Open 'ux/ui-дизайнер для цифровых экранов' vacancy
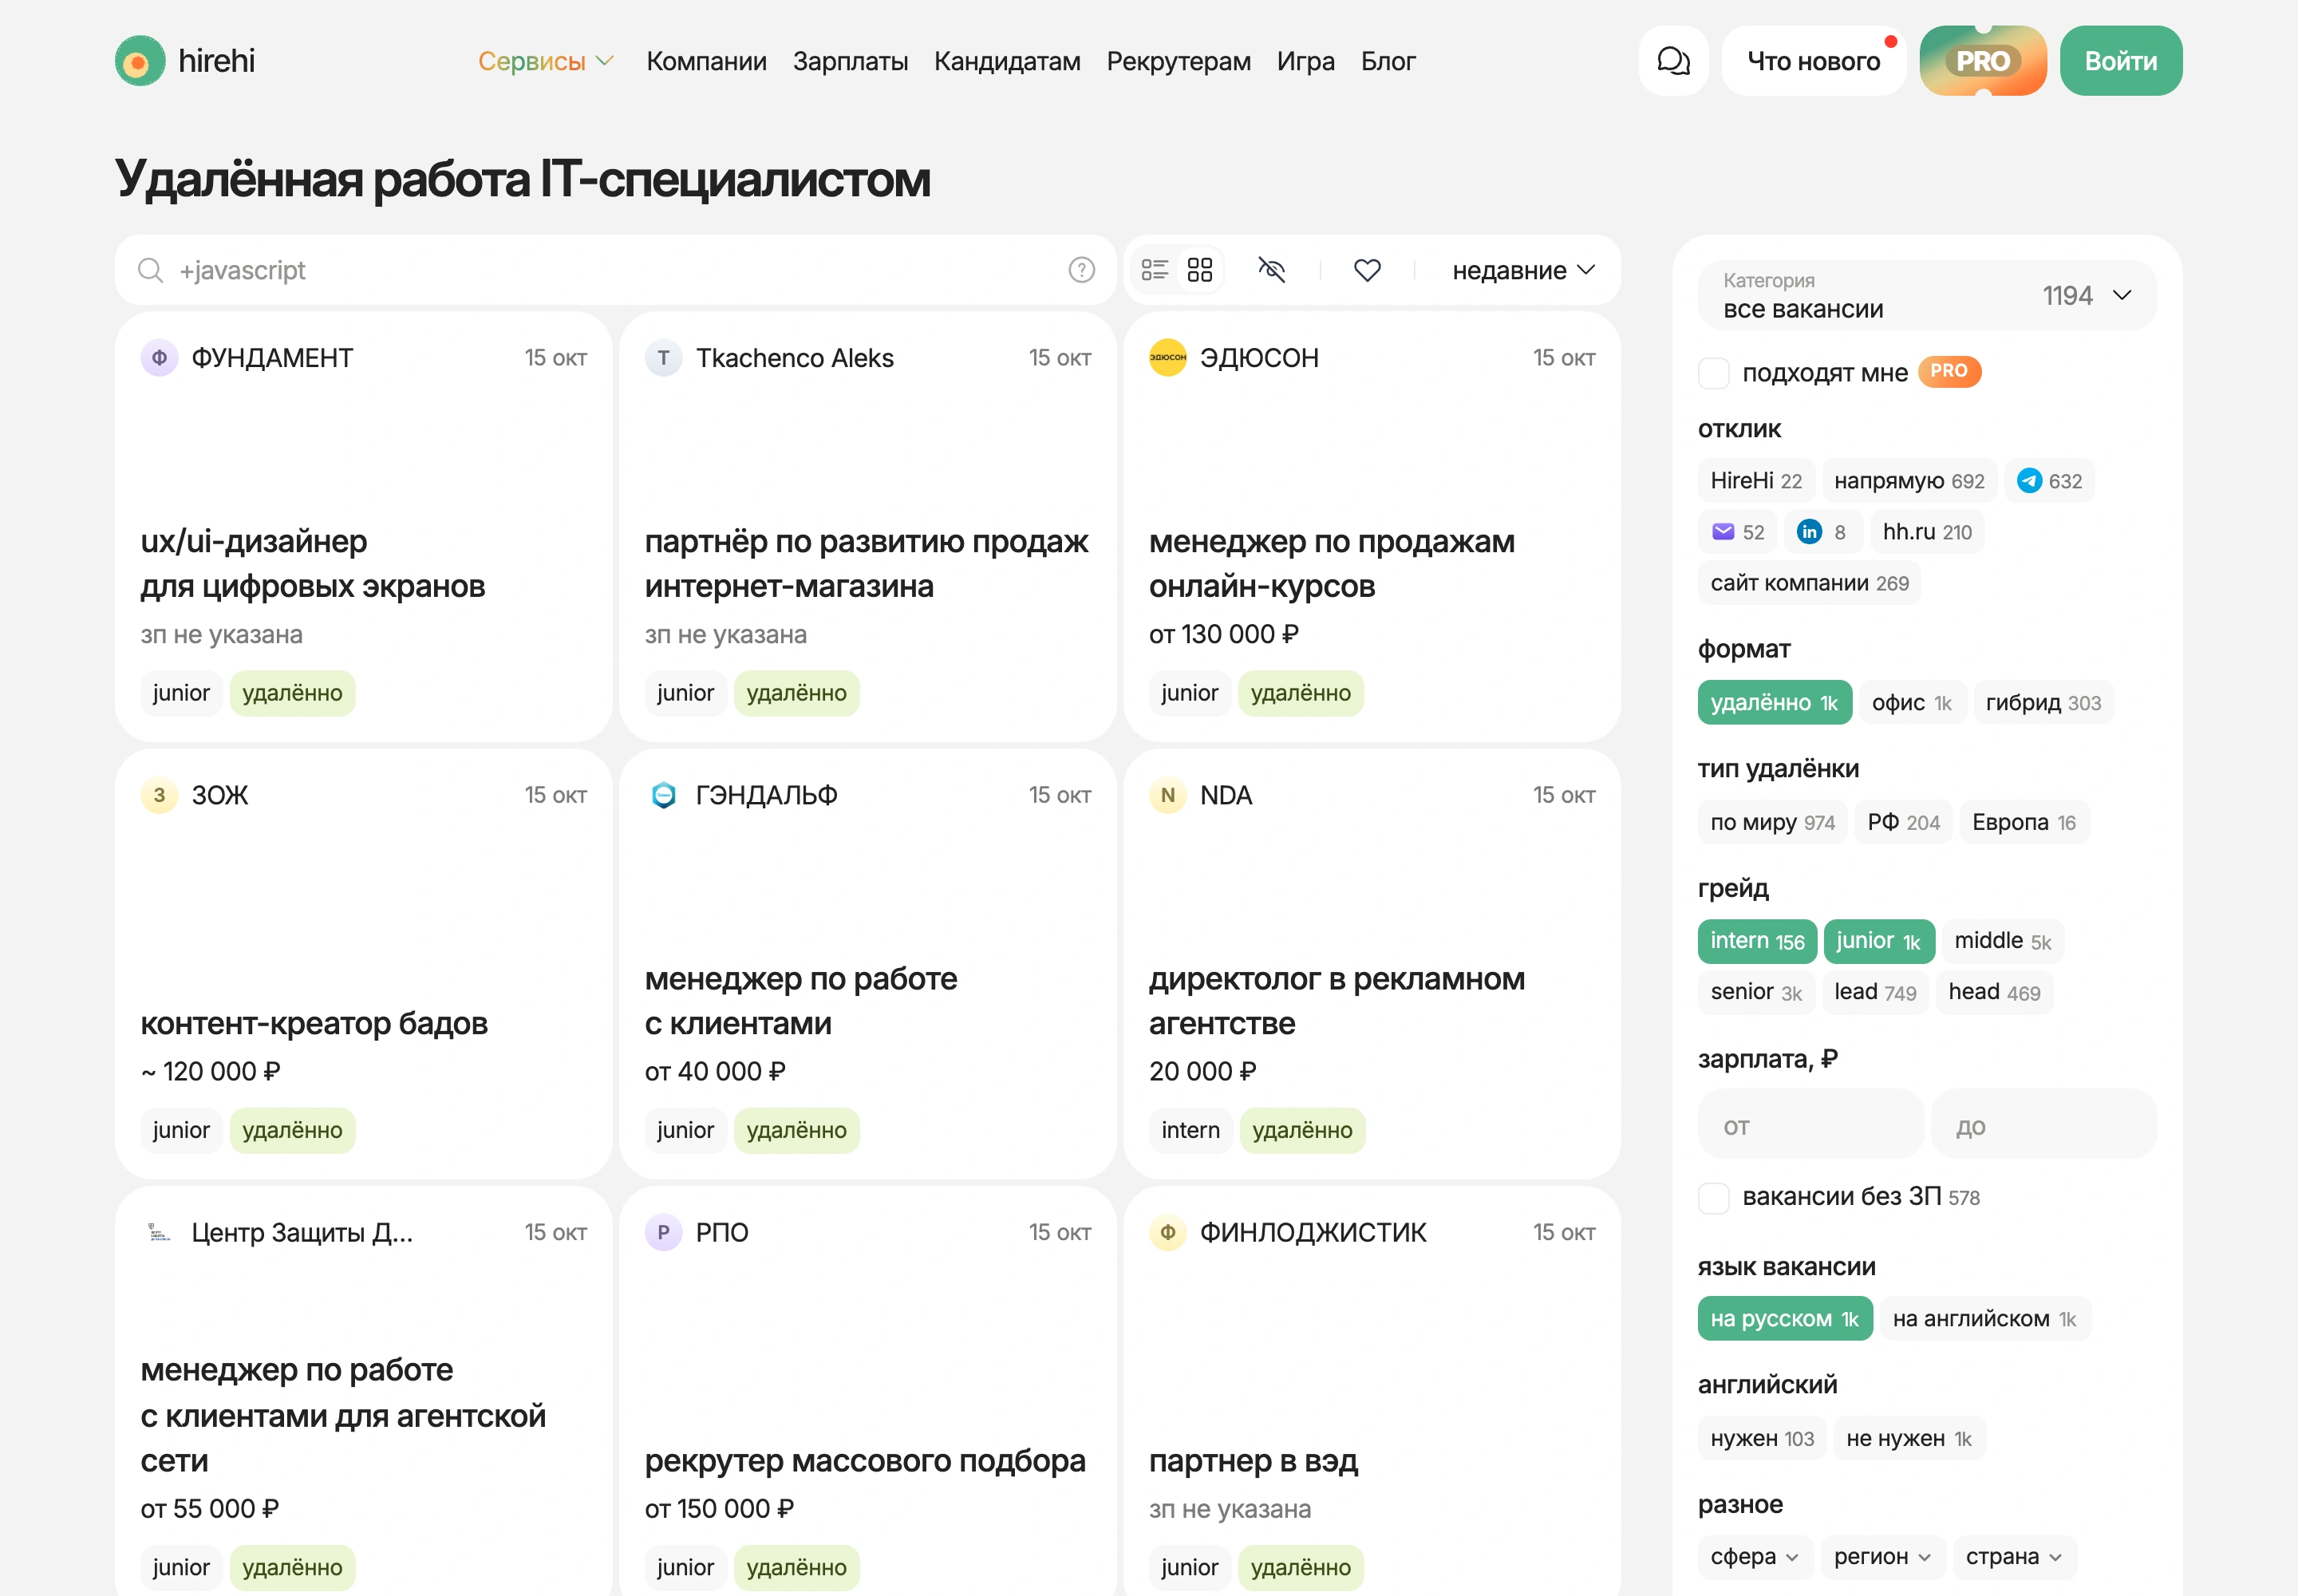 coord(313,563)
